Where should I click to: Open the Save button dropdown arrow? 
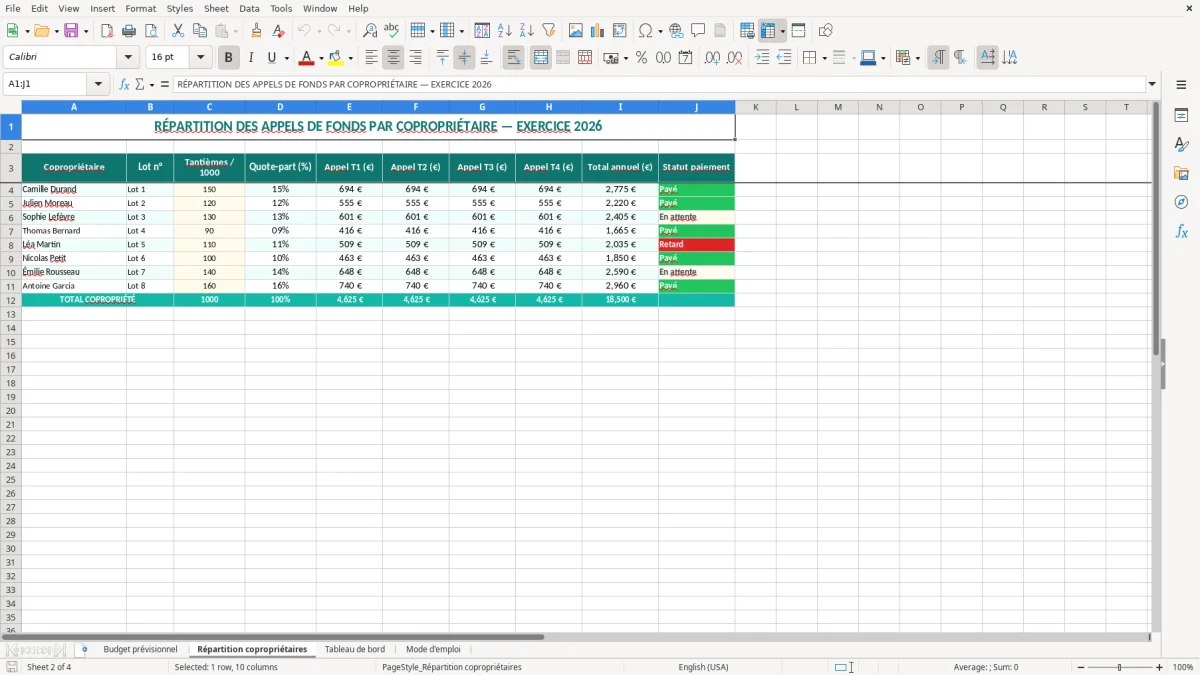click(86, 31)
